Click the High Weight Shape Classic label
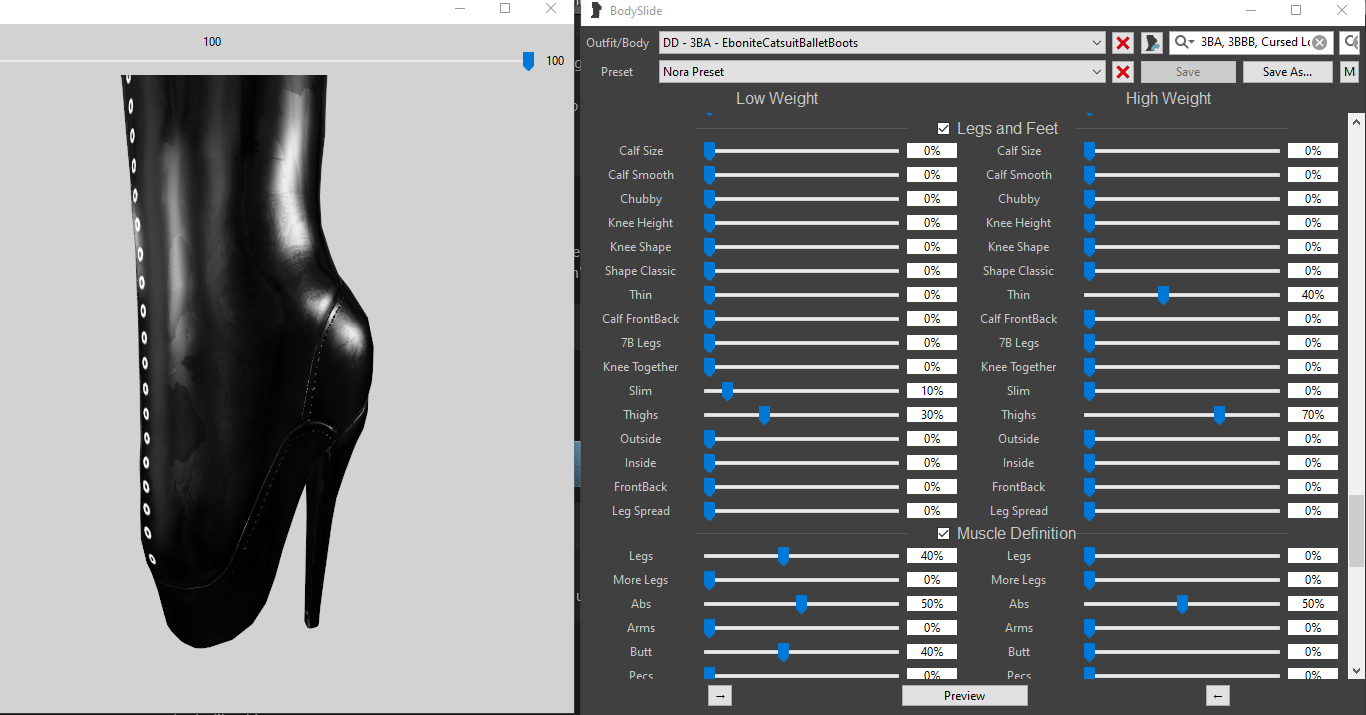 coord(1018,271)
